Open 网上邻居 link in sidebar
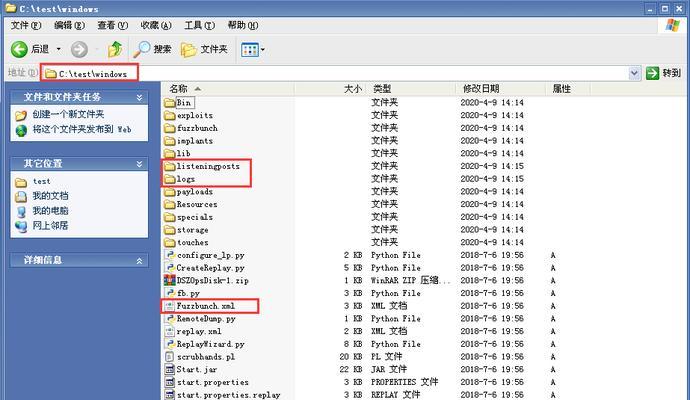 coord(50,226)
